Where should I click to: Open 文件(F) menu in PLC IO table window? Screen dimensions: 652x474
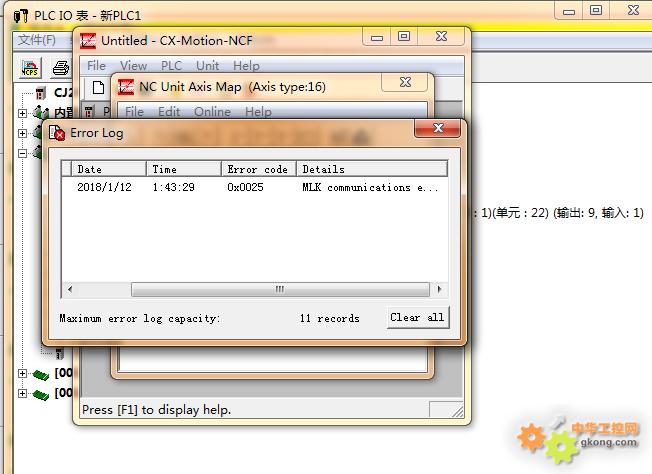point(37,40)
